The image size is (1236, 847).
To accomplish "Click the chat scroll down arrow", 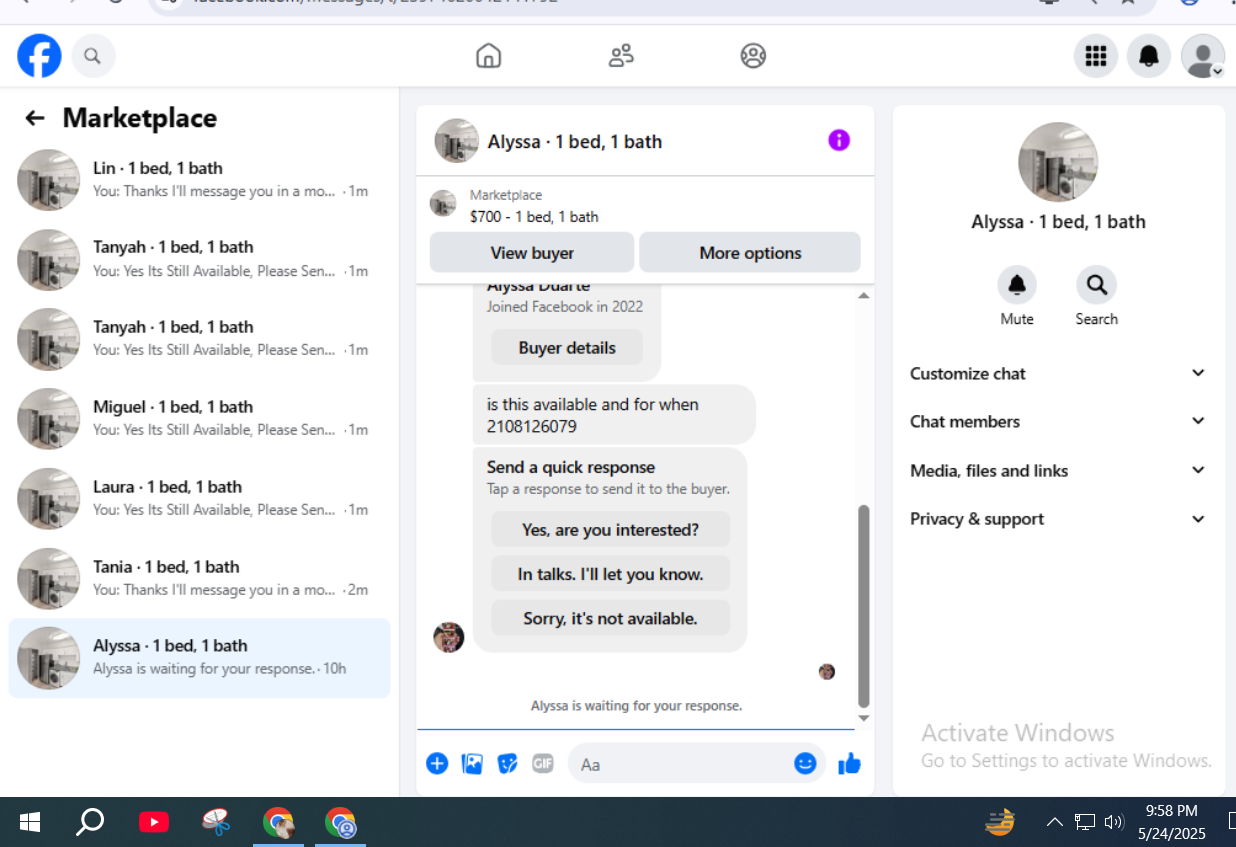I will (x=864, y=718).
